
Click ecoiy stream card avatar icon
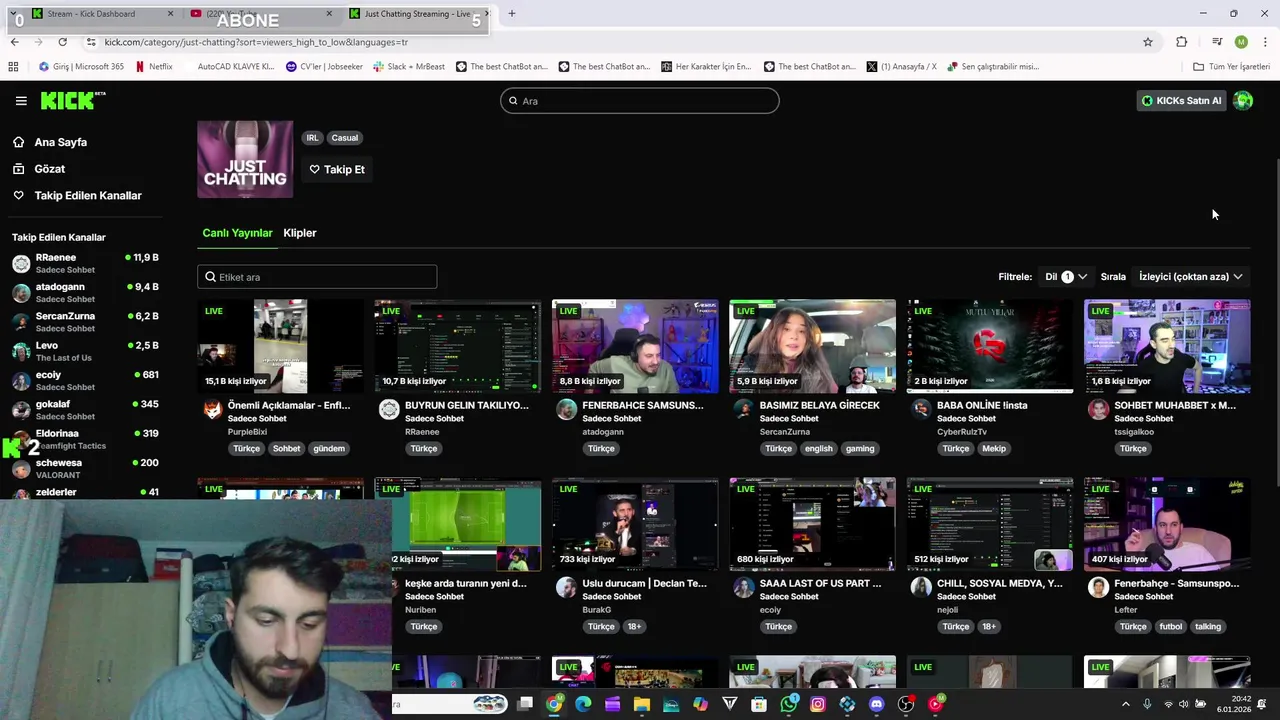coord(743,587)
